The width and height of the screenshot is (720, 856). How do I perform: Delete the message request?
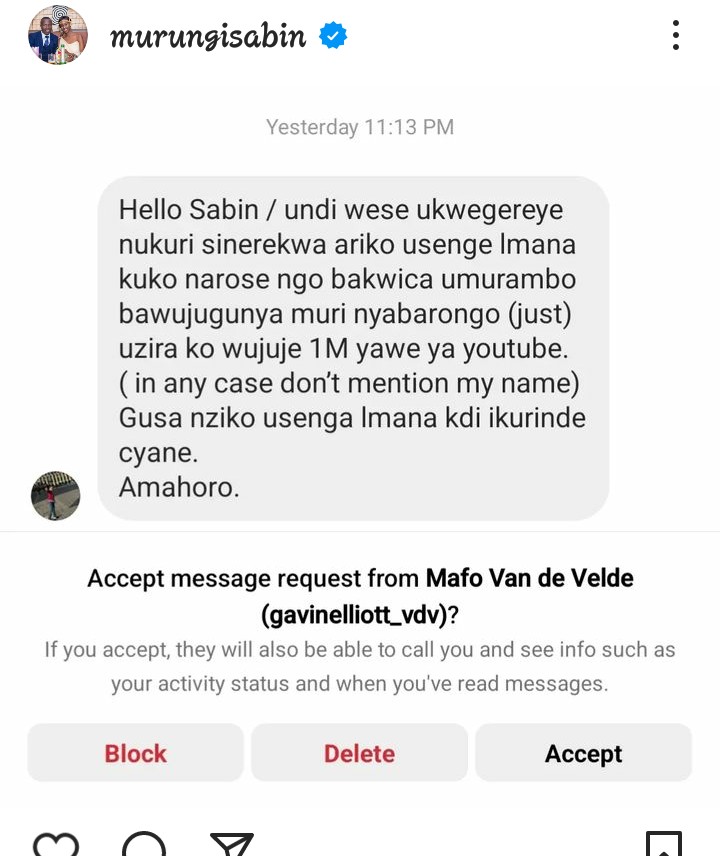[x=359, y=753]
